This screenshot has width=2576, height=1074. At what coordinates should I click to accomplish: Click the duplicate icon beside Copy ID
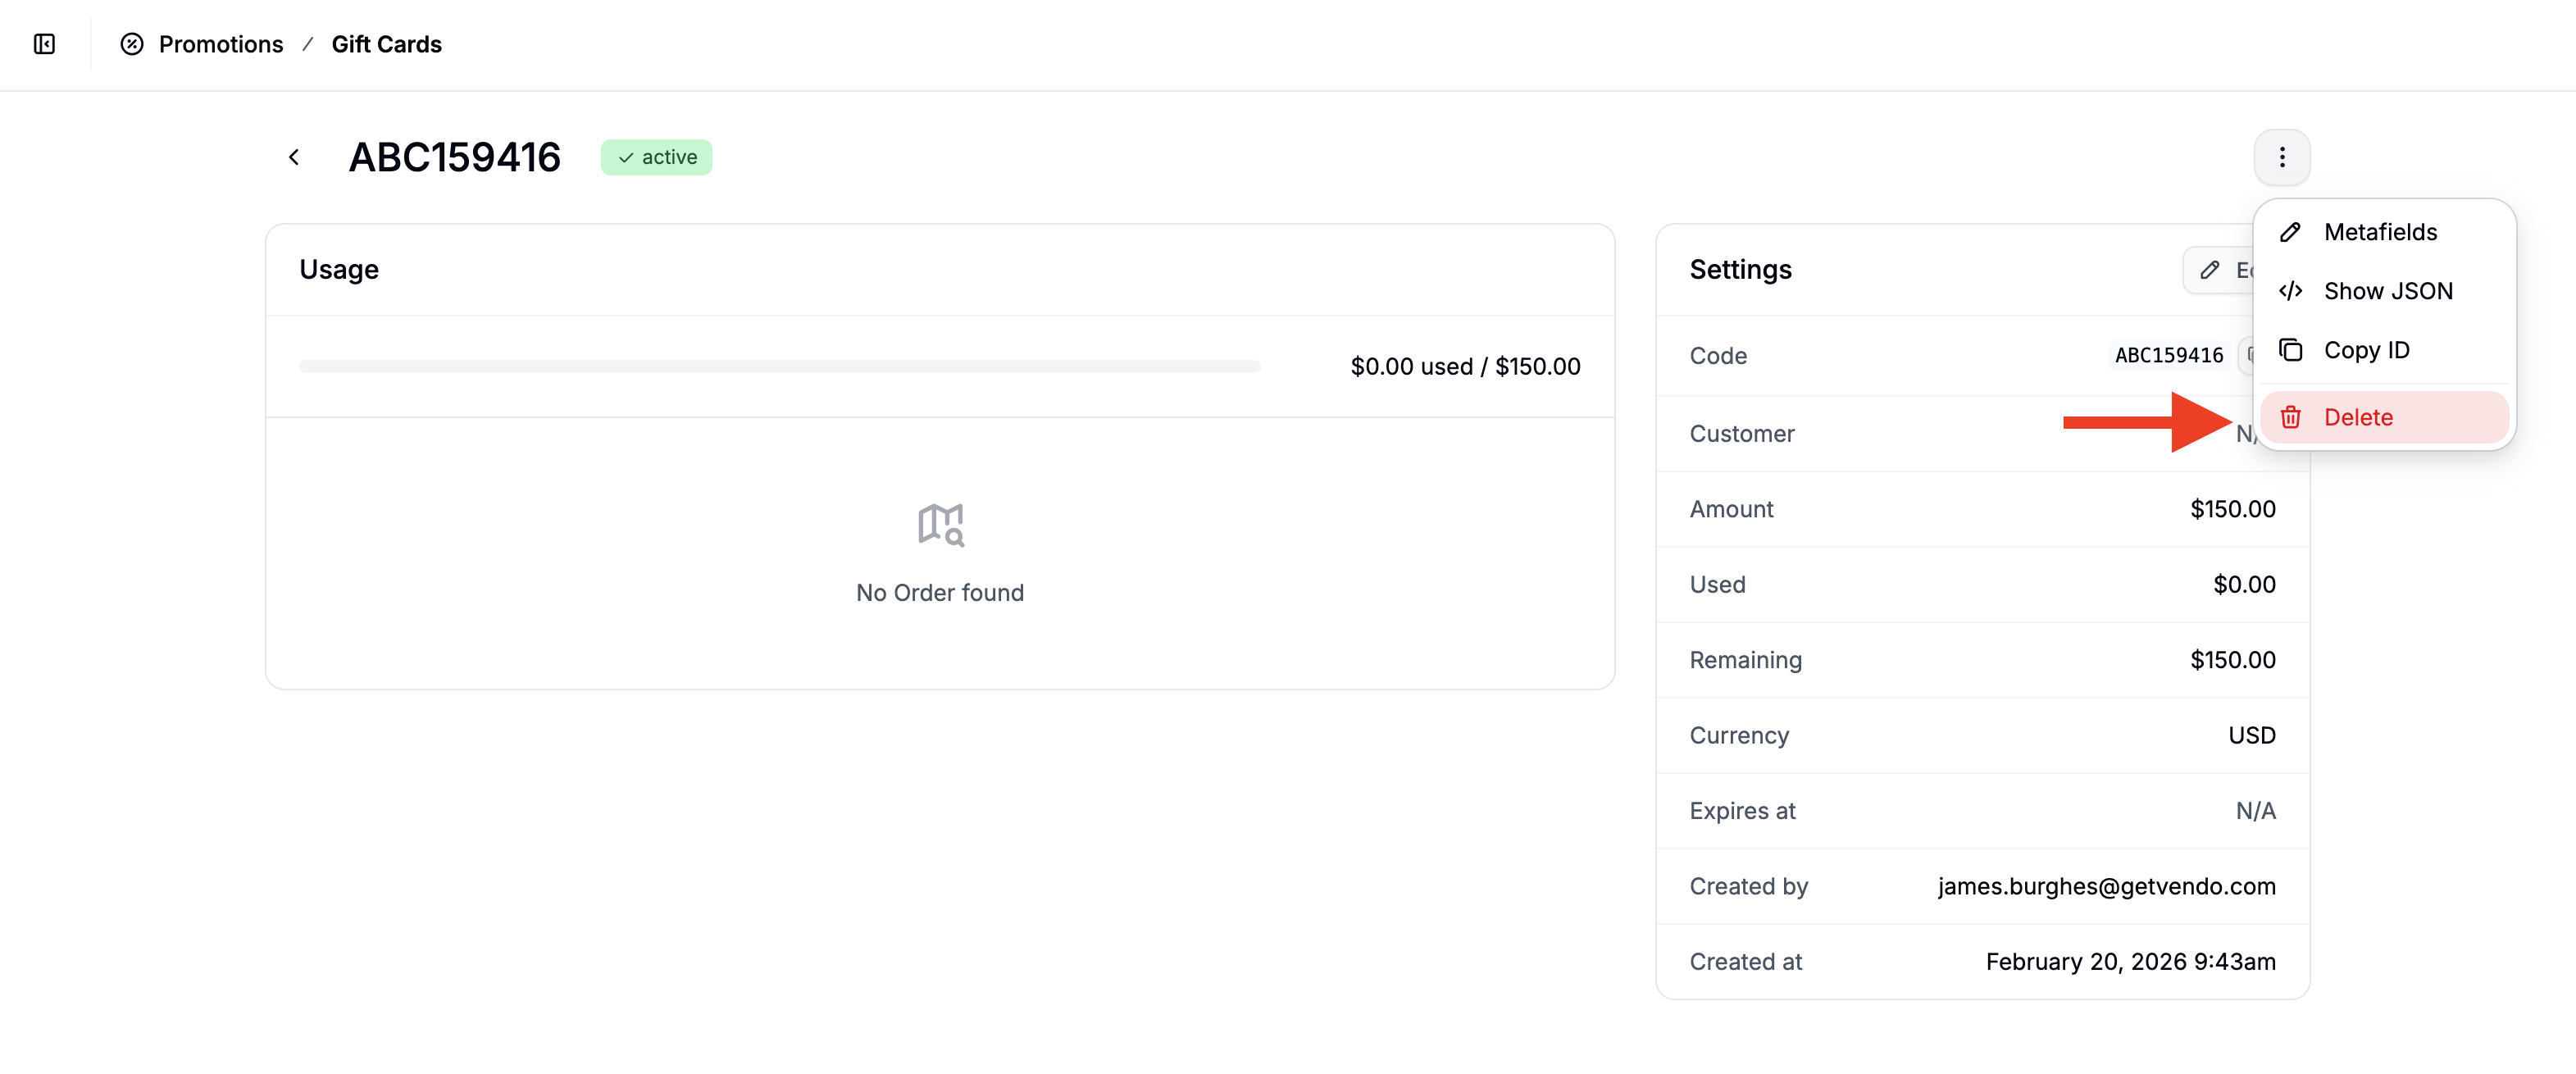[x=2291, y=350]
